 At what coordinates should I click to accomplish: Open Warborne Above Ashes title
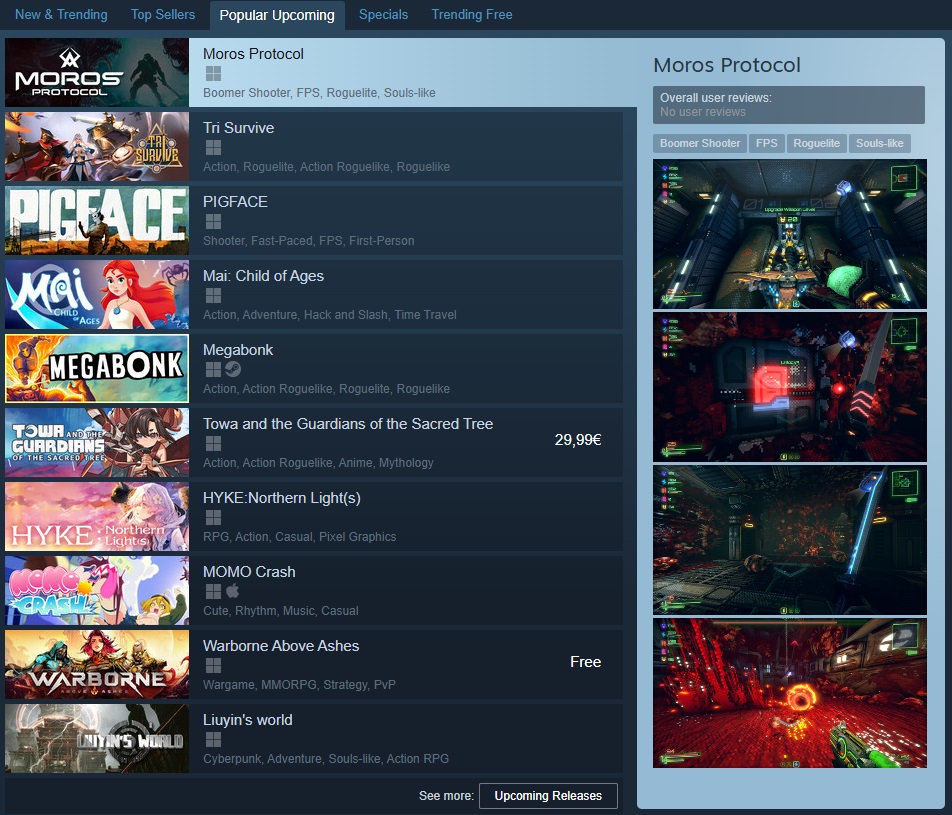(281, 646)
